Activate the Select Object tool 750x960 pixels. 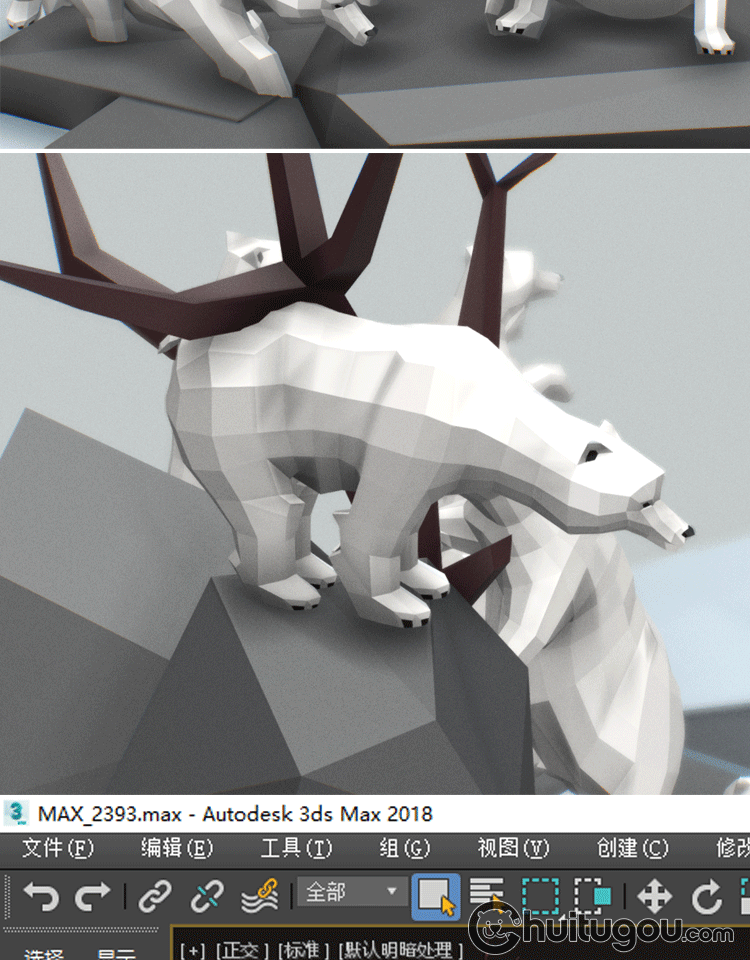[x=436, y=896]
